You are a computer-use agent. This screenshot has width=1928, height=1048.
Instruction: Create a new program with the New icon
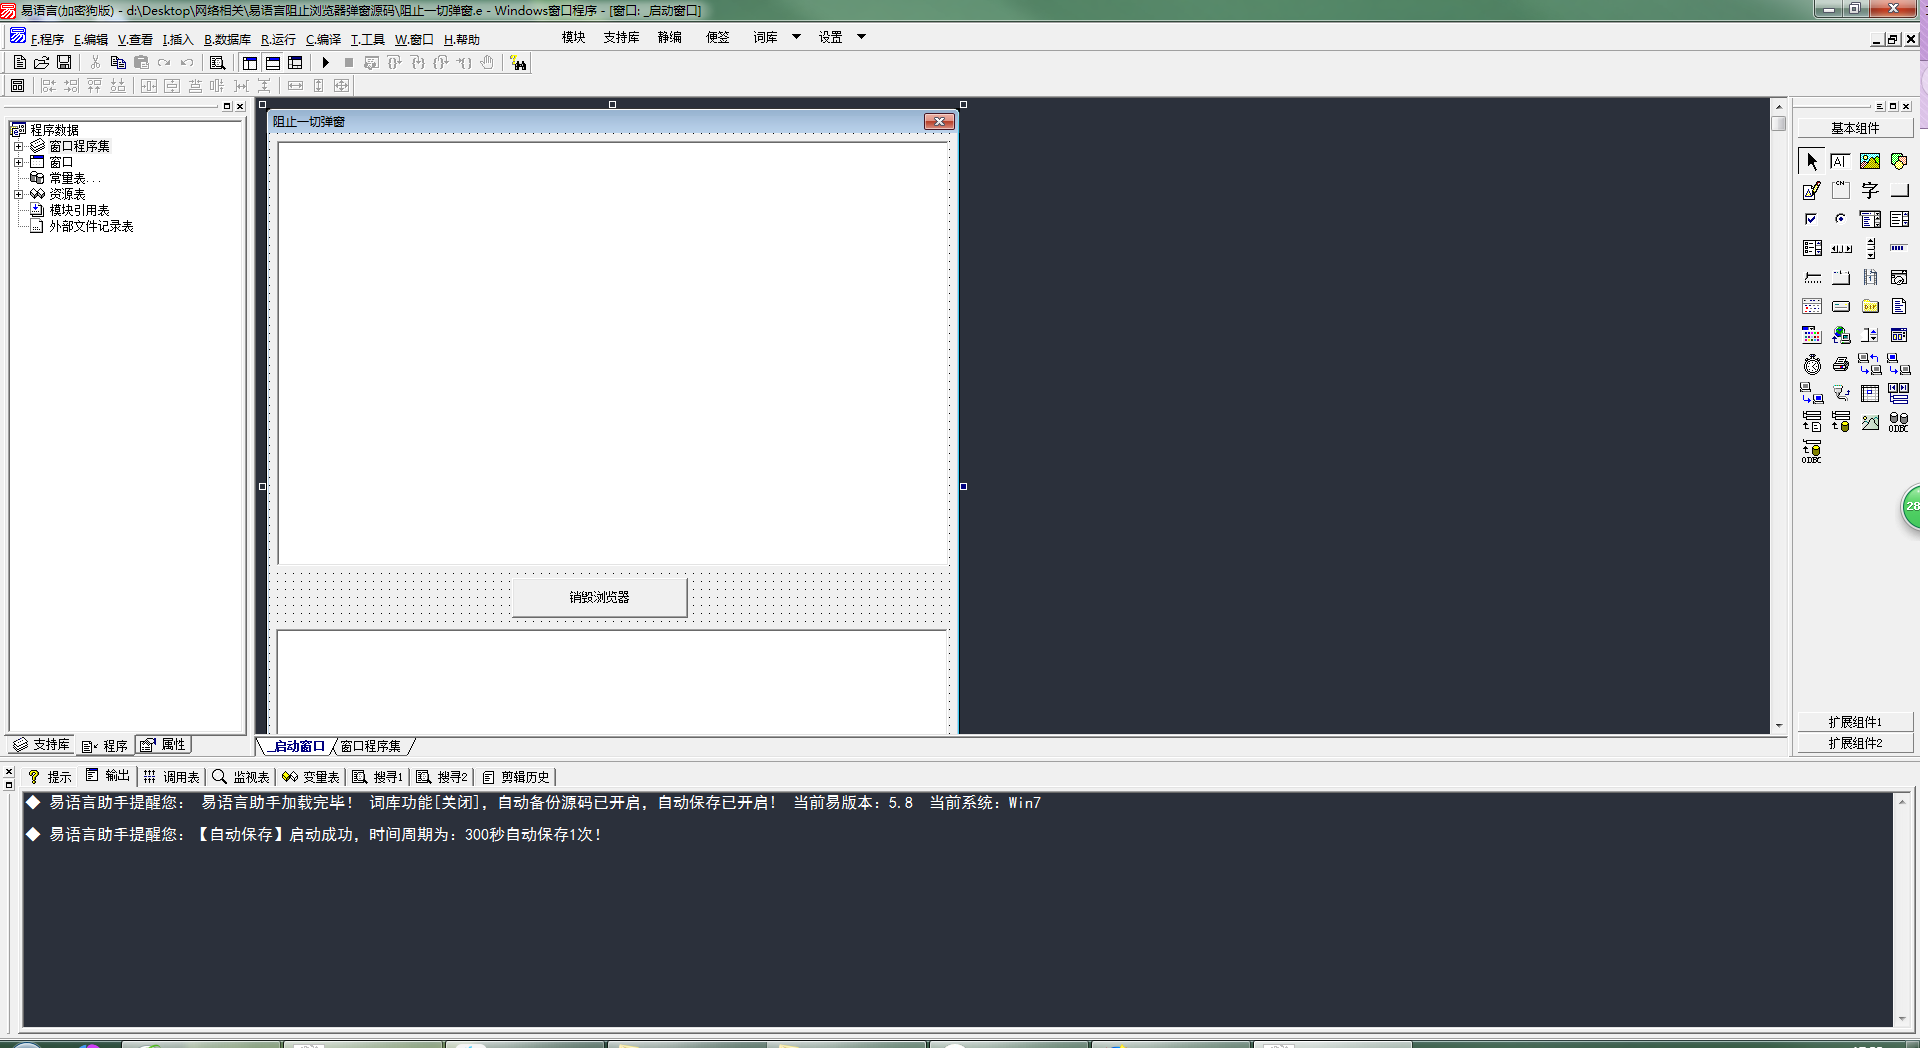coord(19,62)
